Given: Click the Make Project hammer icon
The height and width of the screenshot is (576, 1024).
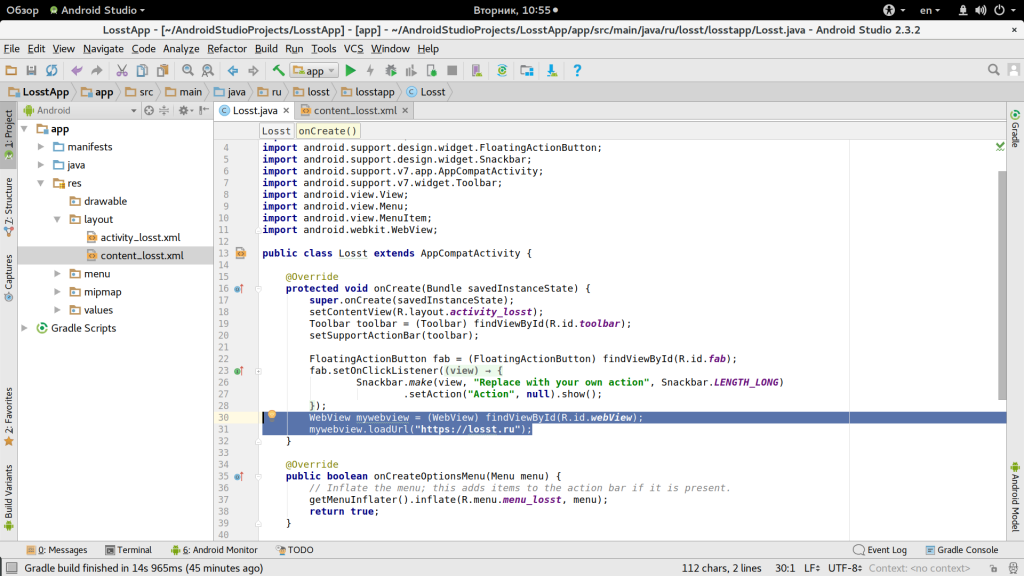Looking at the screenshot, I should click(x=279, y=71).
